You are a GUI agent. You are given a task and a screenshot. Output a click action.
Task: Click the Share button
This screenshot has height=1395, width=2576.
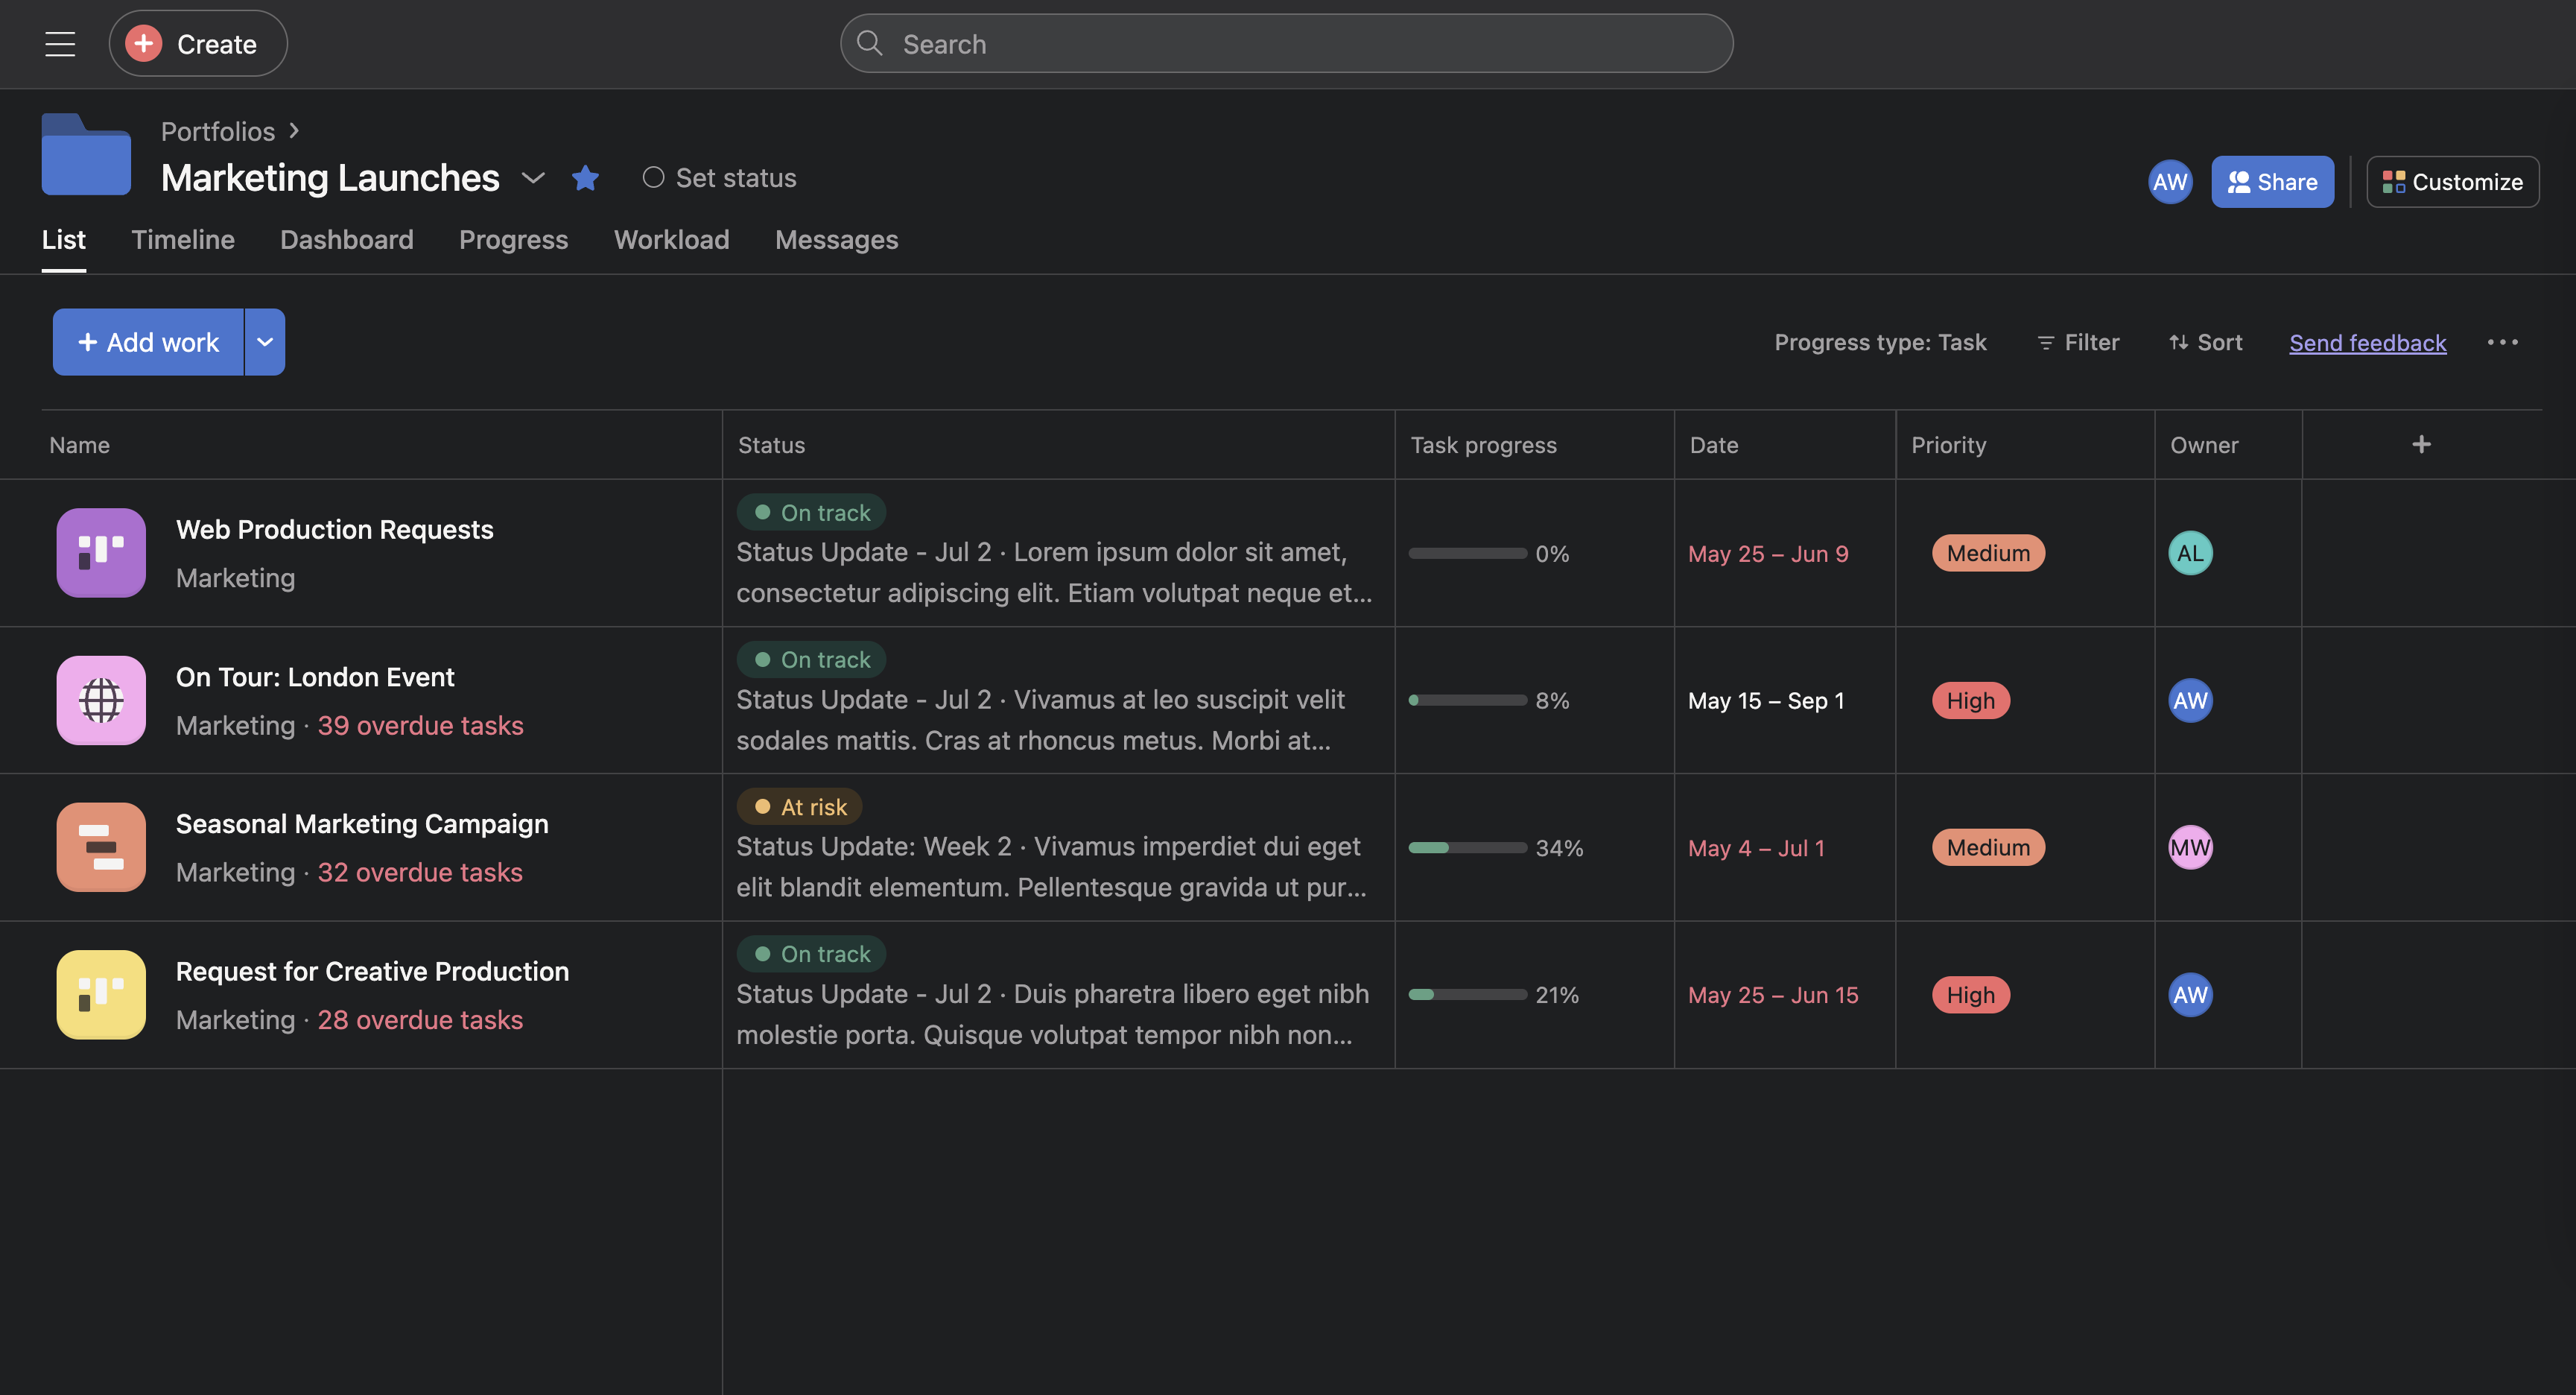2272,182
